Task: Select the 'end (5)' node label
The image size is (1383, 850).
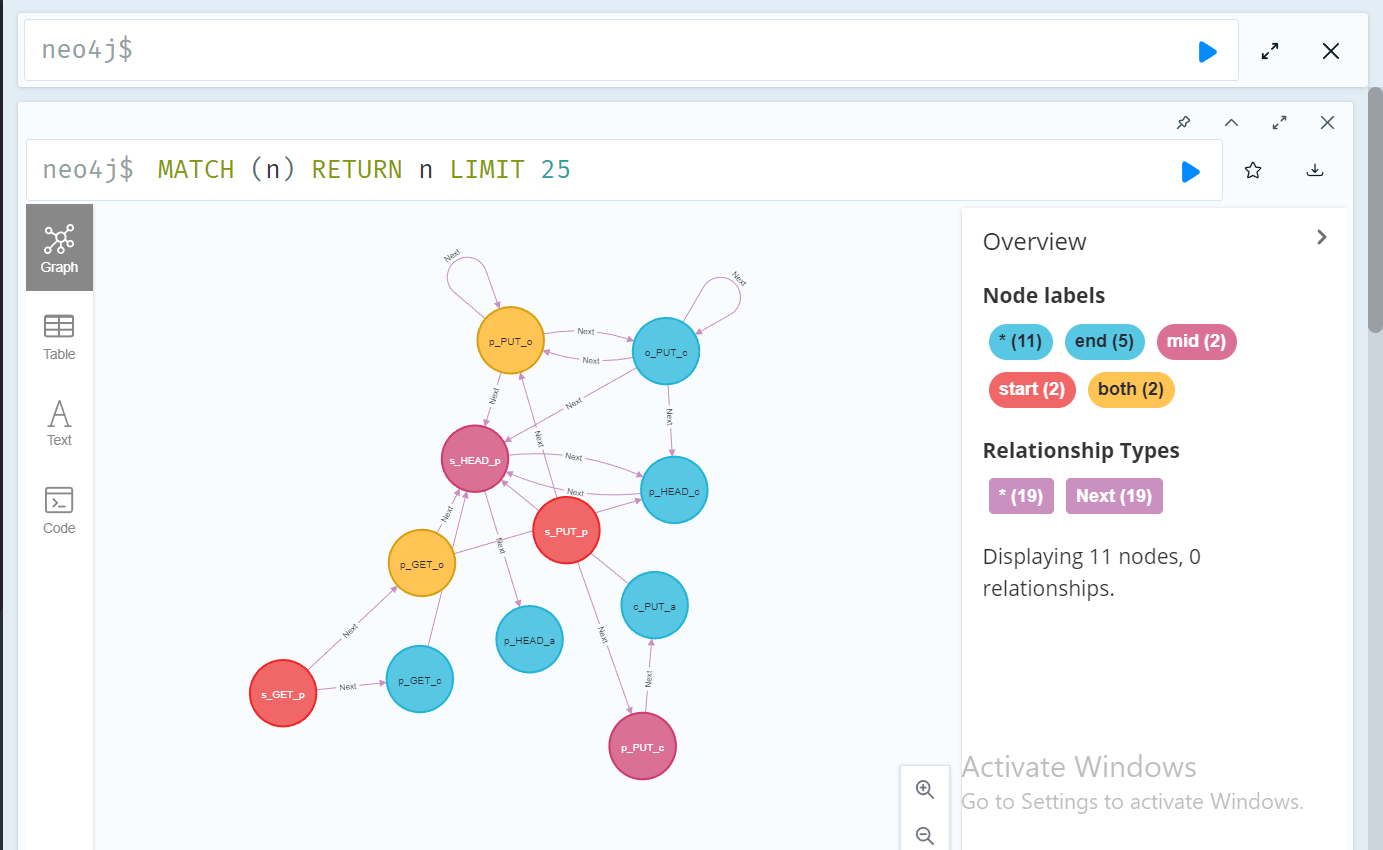Action: (x=1104, y=342)
